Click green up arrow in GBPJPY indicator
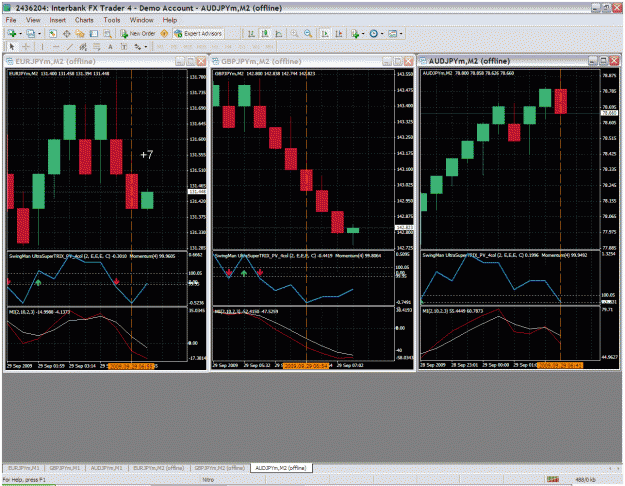Image resolution: width=625 pixels, height=486 pixels. coord(244,273)
